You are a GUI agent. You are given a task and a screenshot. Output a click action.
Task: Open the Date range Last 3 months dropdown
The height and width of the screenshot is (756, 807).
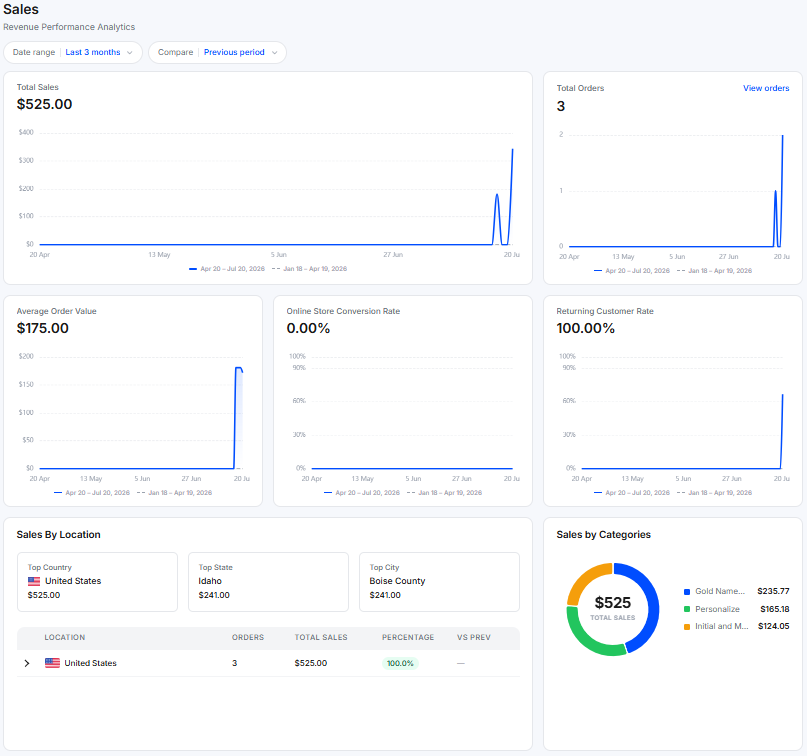pyautogui.click(x=73, y=52)
